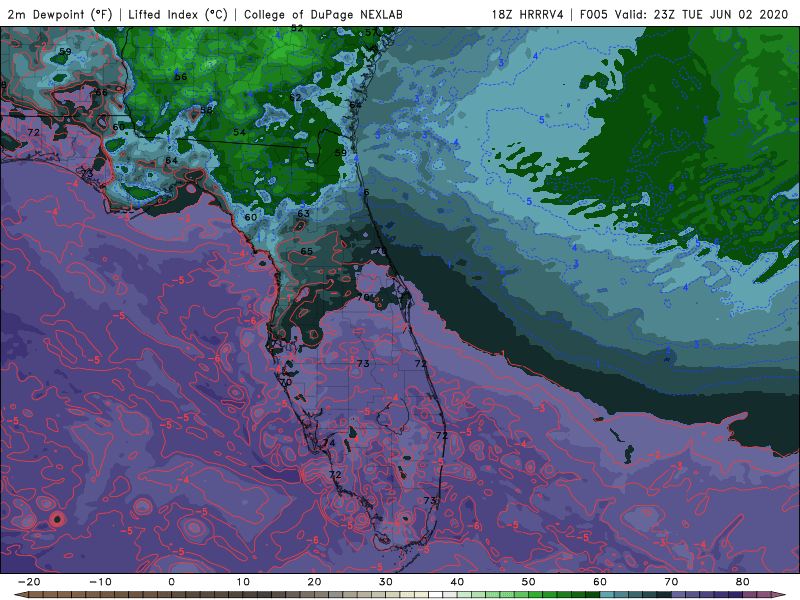Click the "2m Dewpoint (°F)" title text

tap(60, 15)
